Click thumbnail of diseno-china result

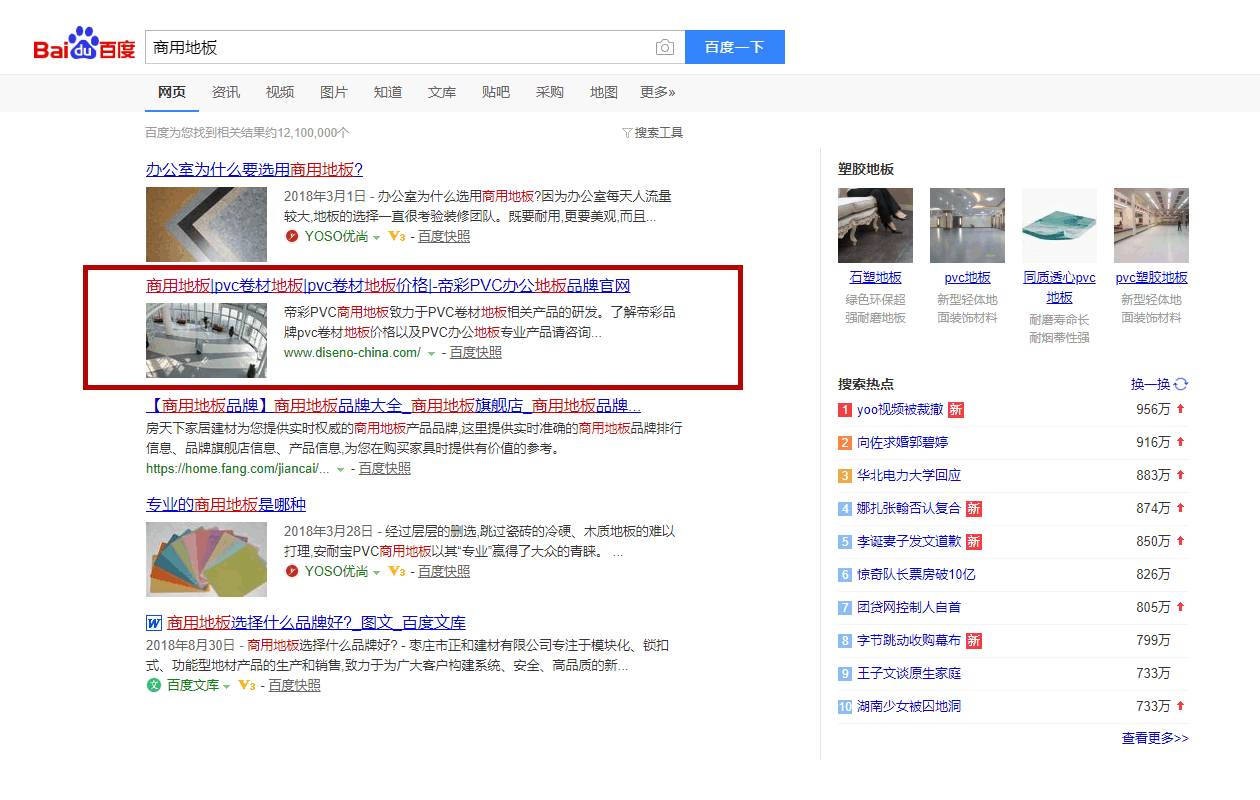[206, 340]
